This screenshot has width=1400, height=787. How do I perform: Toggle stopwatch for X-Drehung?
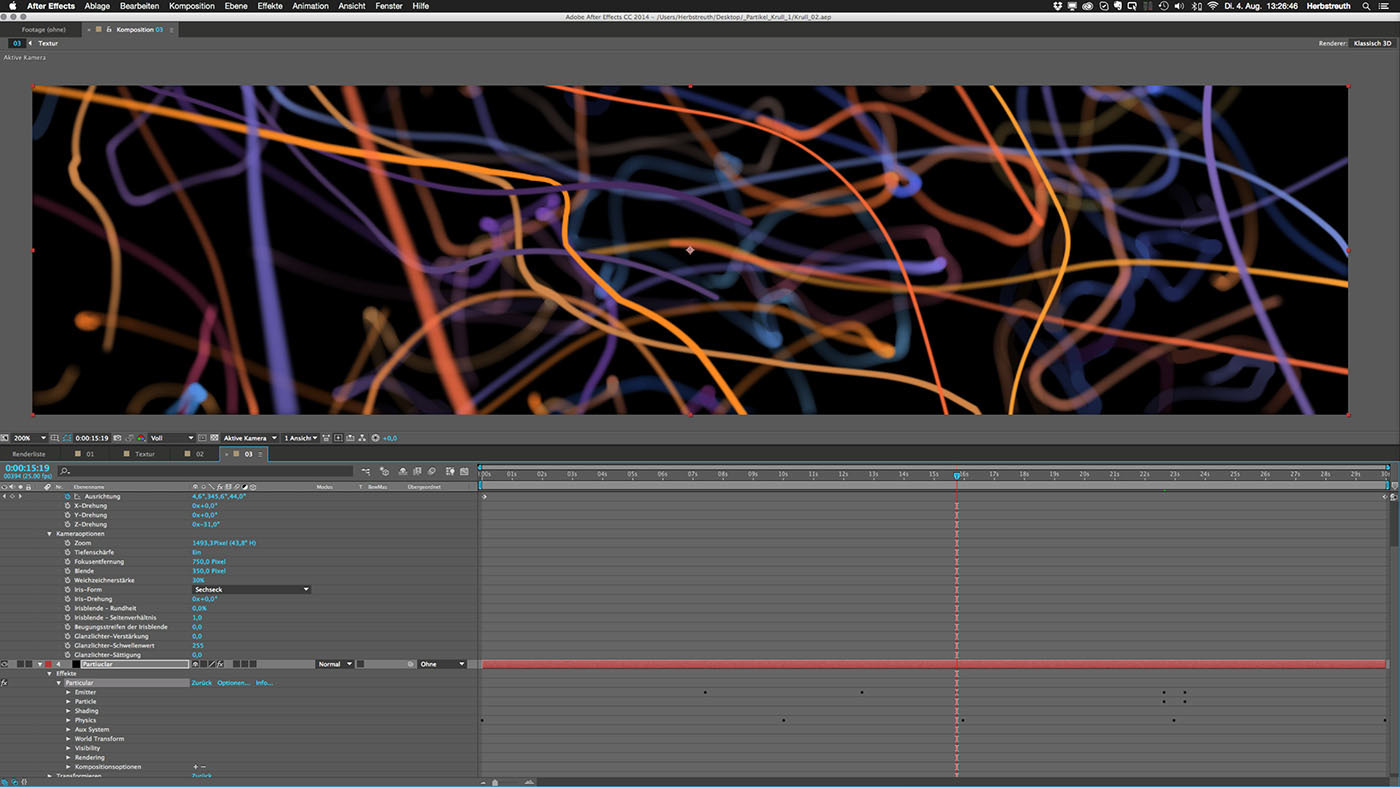tap(68, 506)
